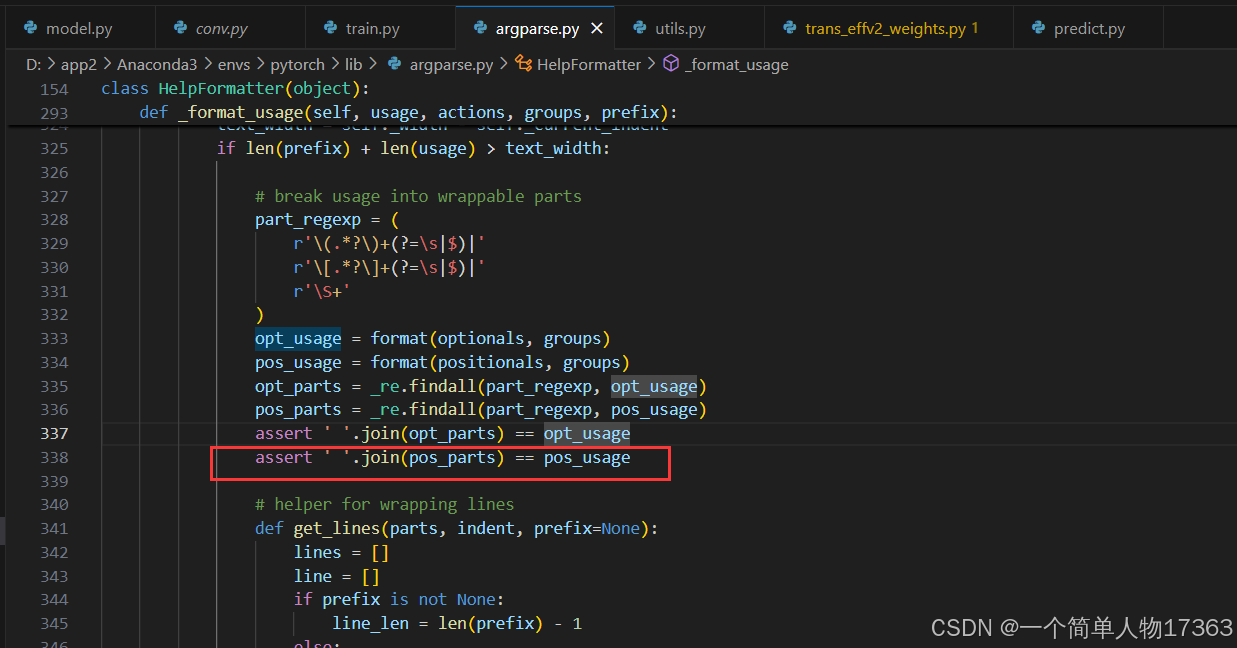Select the app2 breadcrumb segment
The height and width of the screenshot is (648, 1237).
tap(79, 64)
